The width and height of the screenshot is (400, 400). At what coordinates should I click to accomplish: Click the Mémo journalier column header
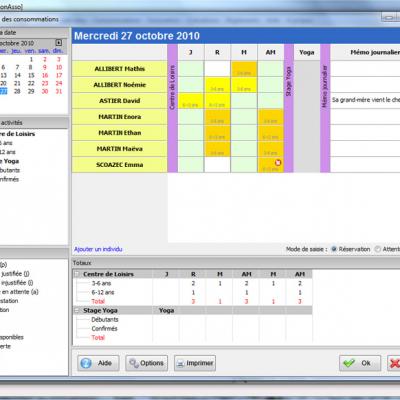coord(365,52)
